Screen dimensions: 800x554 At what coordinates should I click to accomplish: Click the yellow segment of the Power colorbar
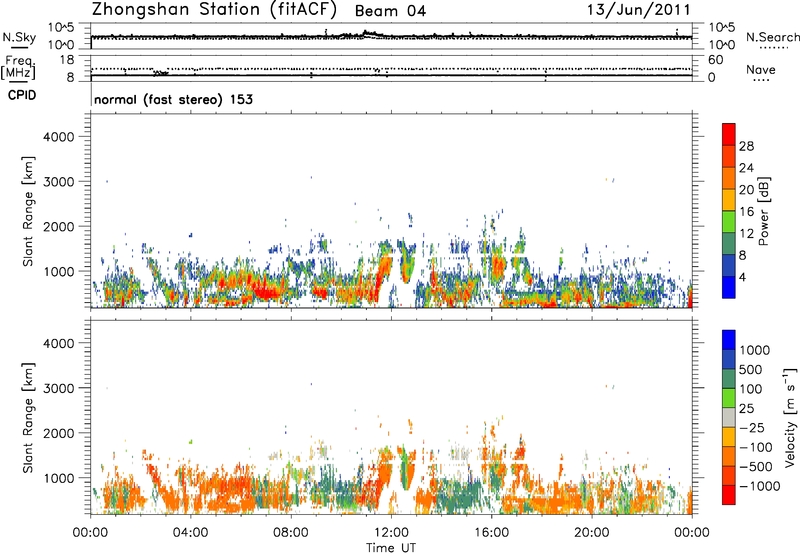tap(729, 200)
